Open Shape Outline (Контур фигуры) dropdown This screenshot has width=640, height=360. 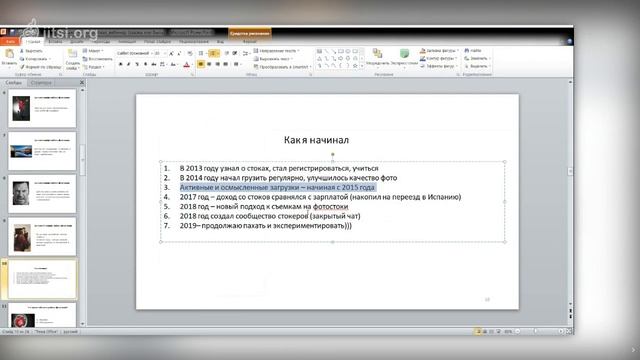pyautogui.click(x=438, y=58)
